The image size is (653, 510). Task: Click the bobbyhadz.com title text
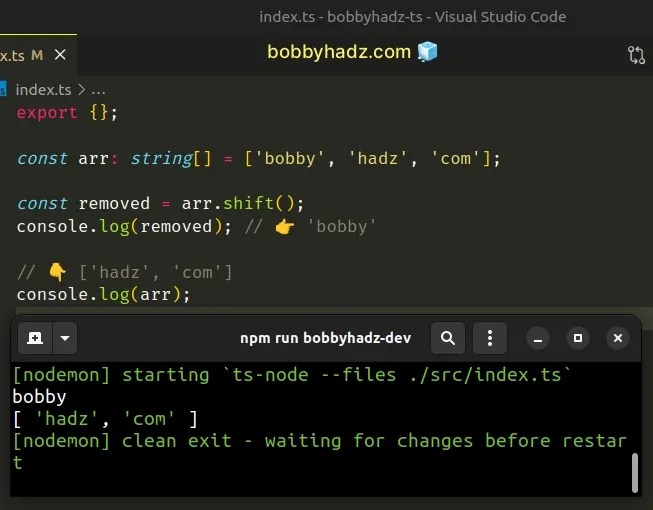click(x=339, y=52)
